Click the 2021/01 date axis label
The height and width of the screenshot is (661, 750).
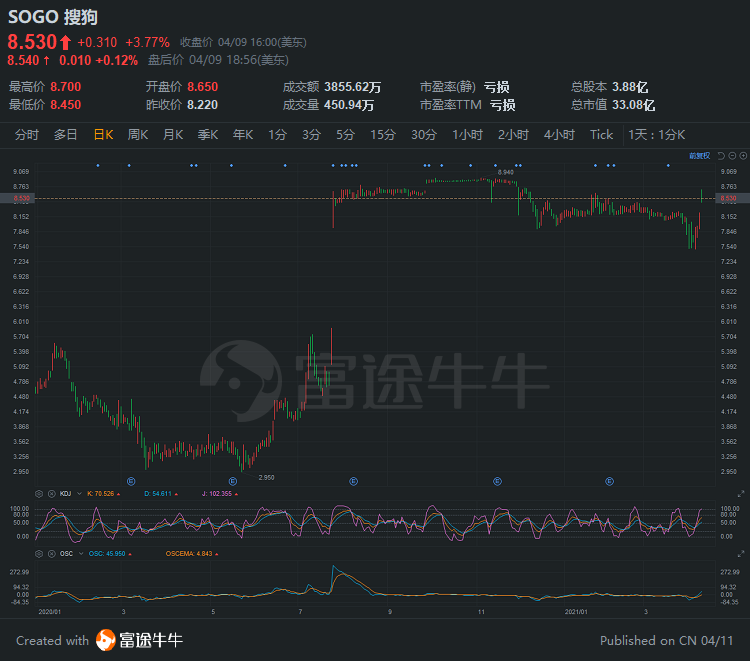(x=576, y=612)
